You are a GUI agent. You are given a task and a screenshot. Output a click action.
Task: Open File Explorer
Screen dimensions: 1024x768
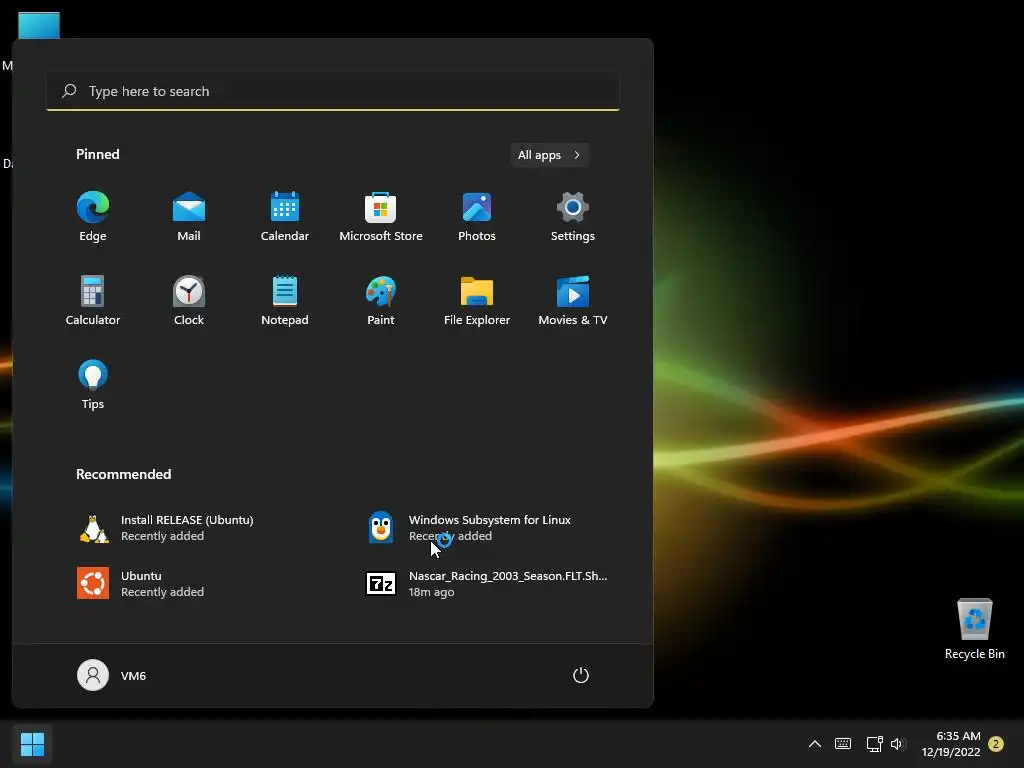coord(477,300)
